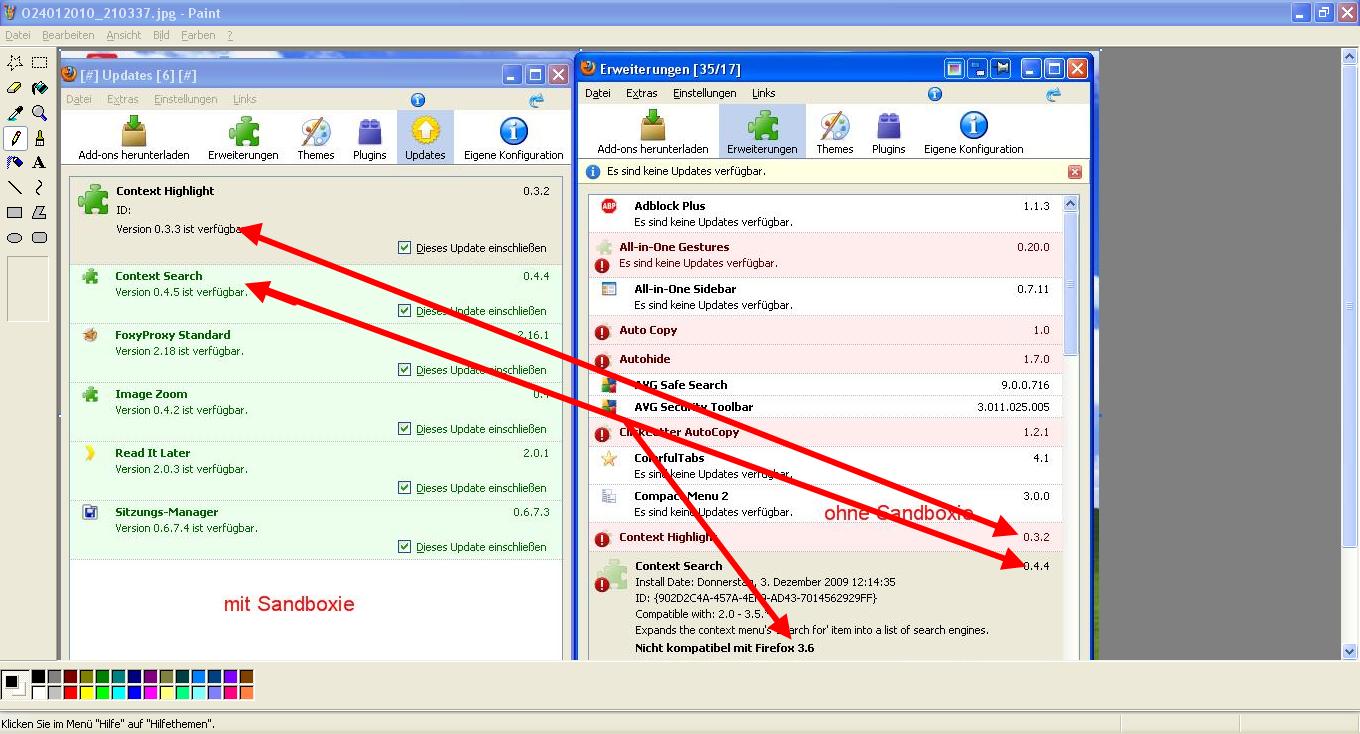Screen dimensions: 1360x734
Task: Select the rectangular Select tool in Paint
Action: pos(40,63)
